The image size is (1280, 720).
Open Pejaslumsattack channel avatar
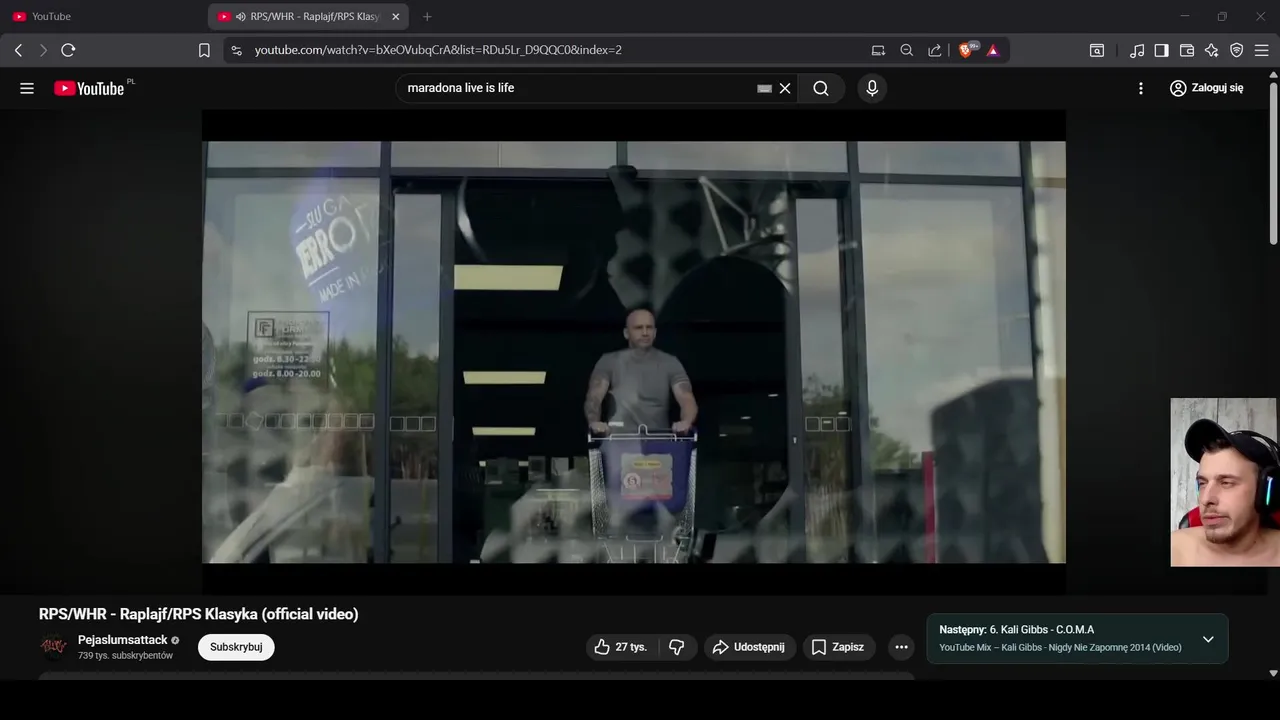click(53, 647)
